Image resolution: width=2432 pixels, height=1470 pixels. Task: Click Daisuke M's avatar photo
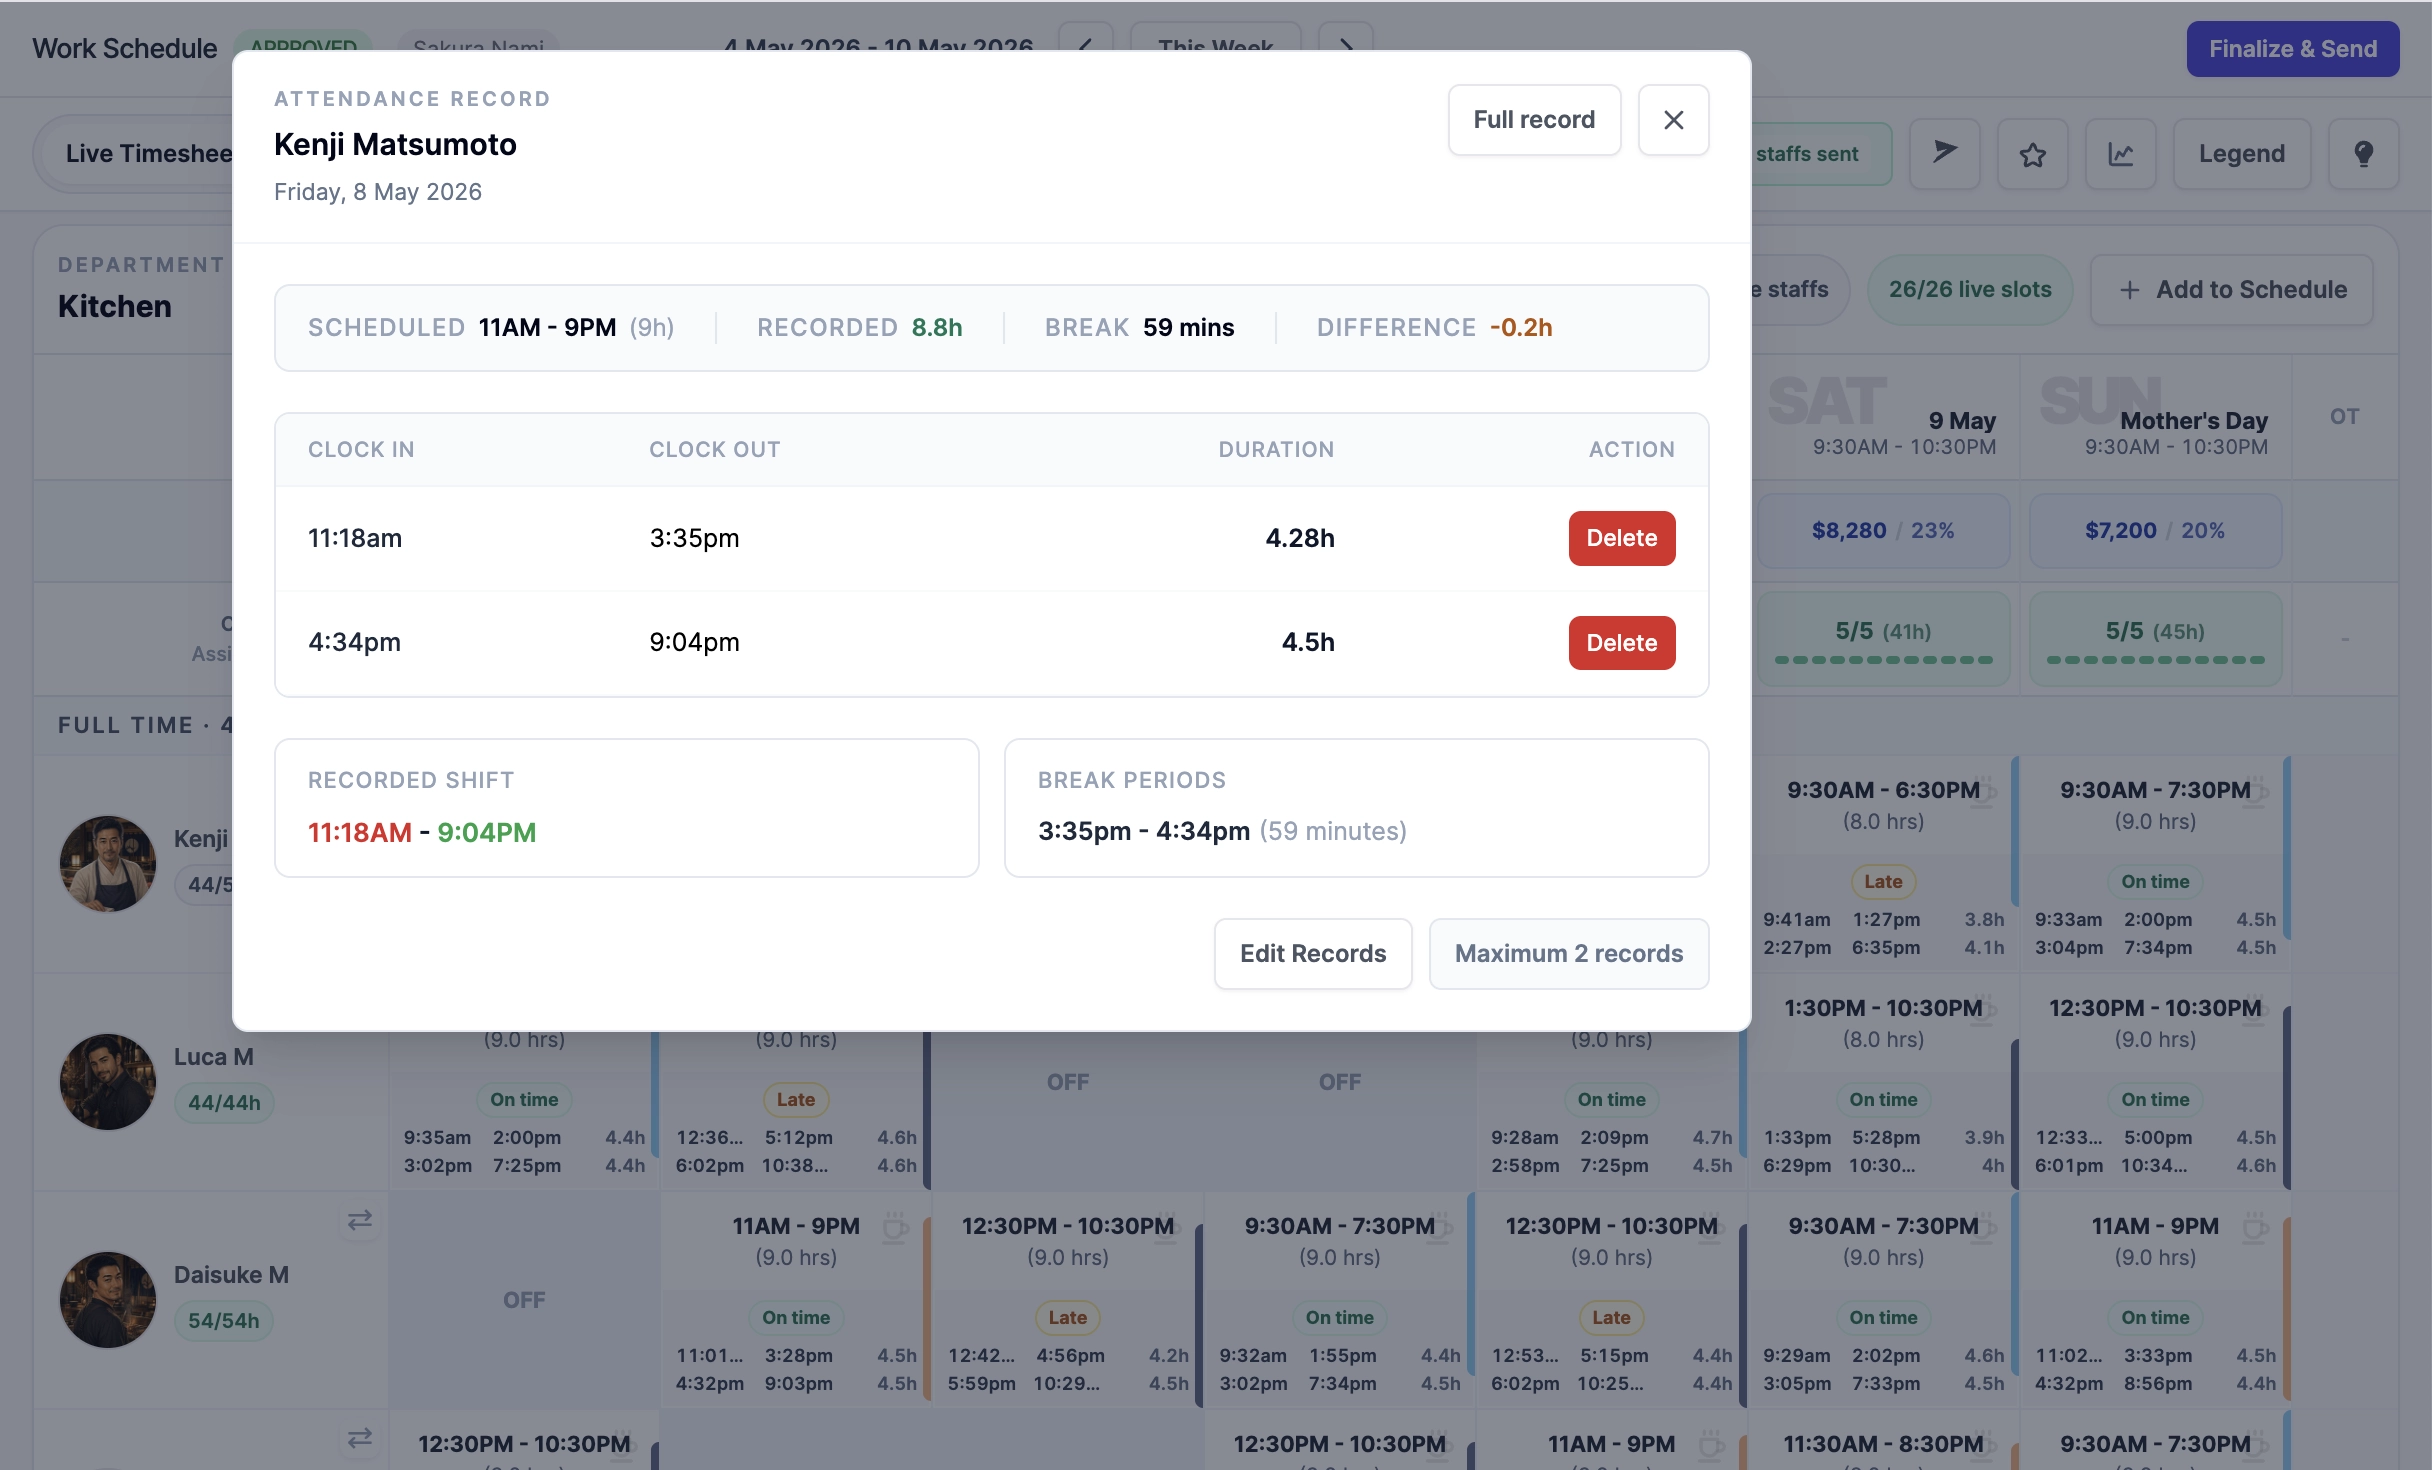[x=108, y=1300]
